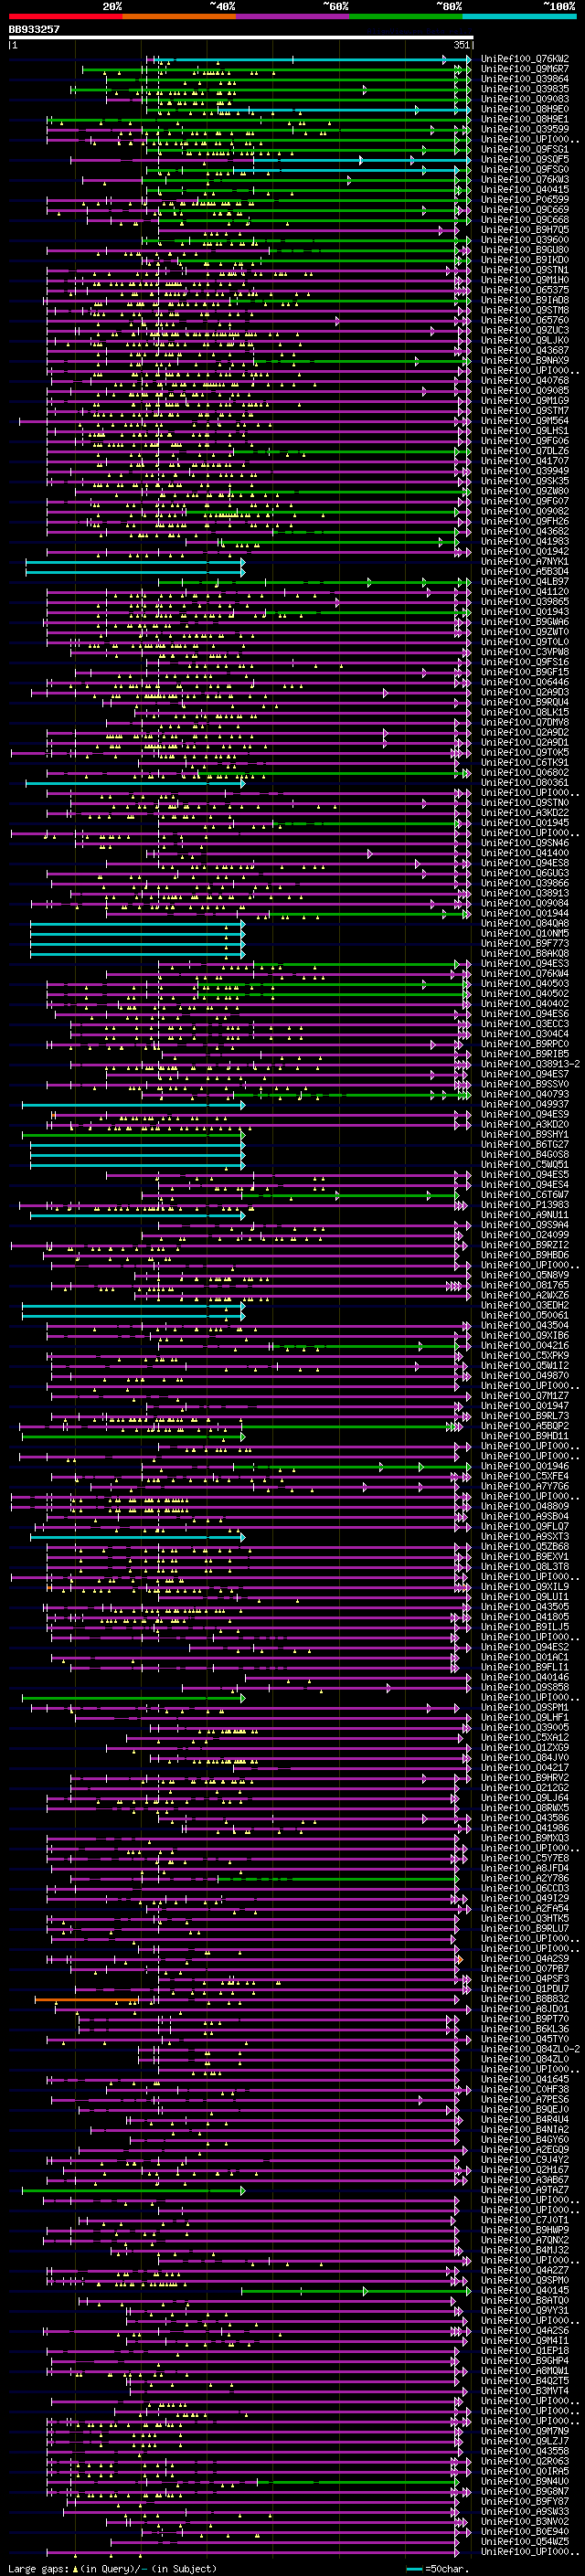This screenshot has height=2576, width=585.
Task: Open hit UniRef100_Q39835
Action: point(525,89)
